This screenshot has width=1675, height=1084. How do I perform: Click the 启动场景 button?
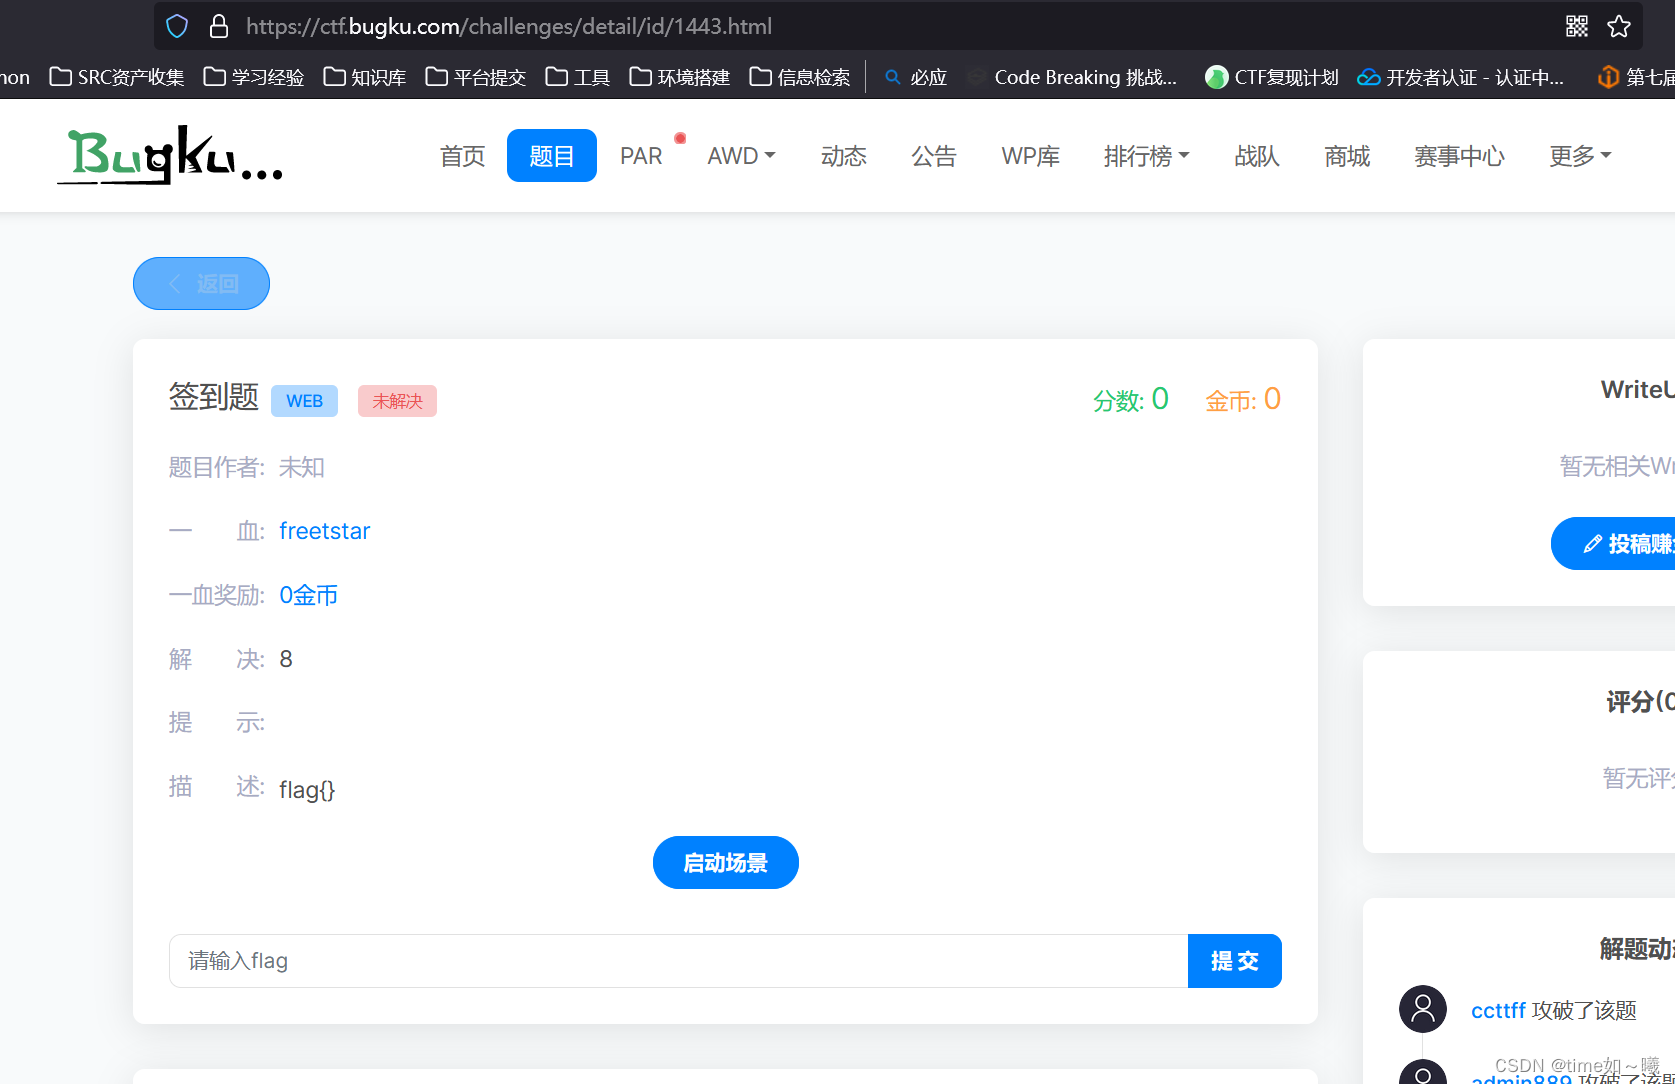click(x=726, y=862)
